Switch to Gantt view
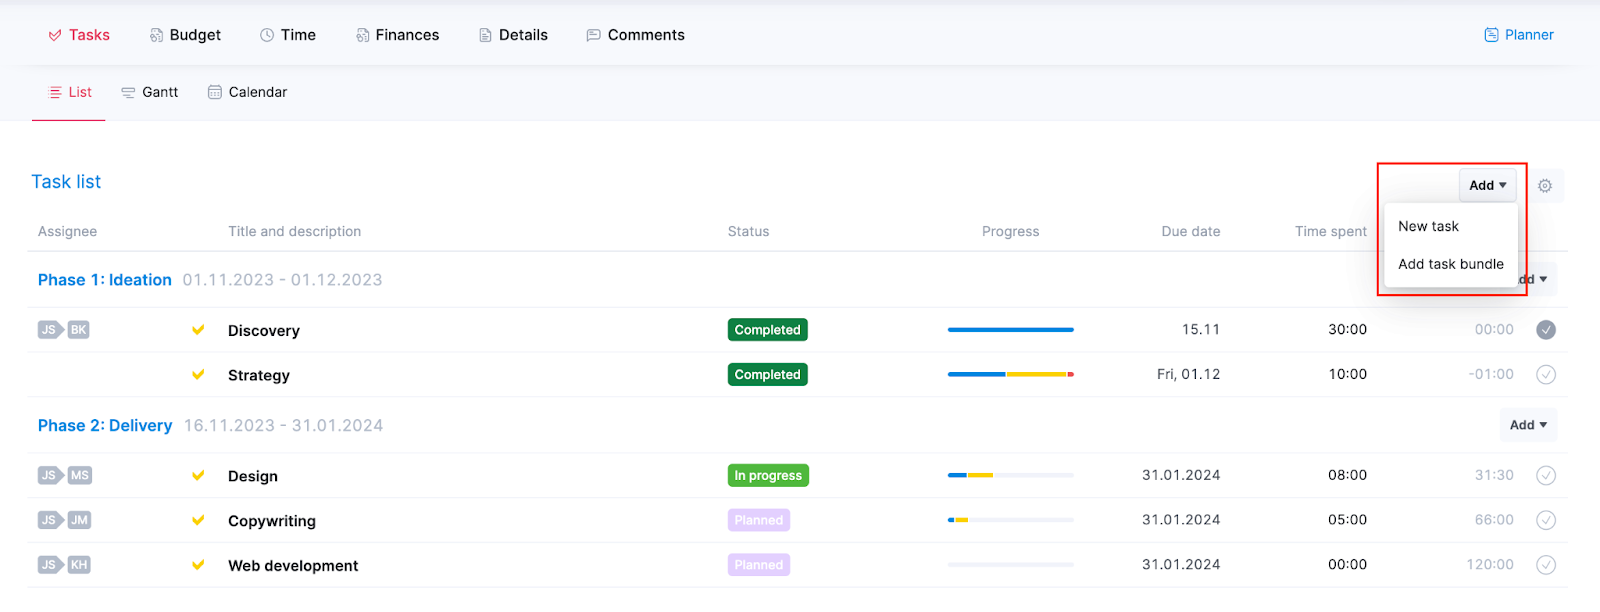 click(x=150, y=92)
